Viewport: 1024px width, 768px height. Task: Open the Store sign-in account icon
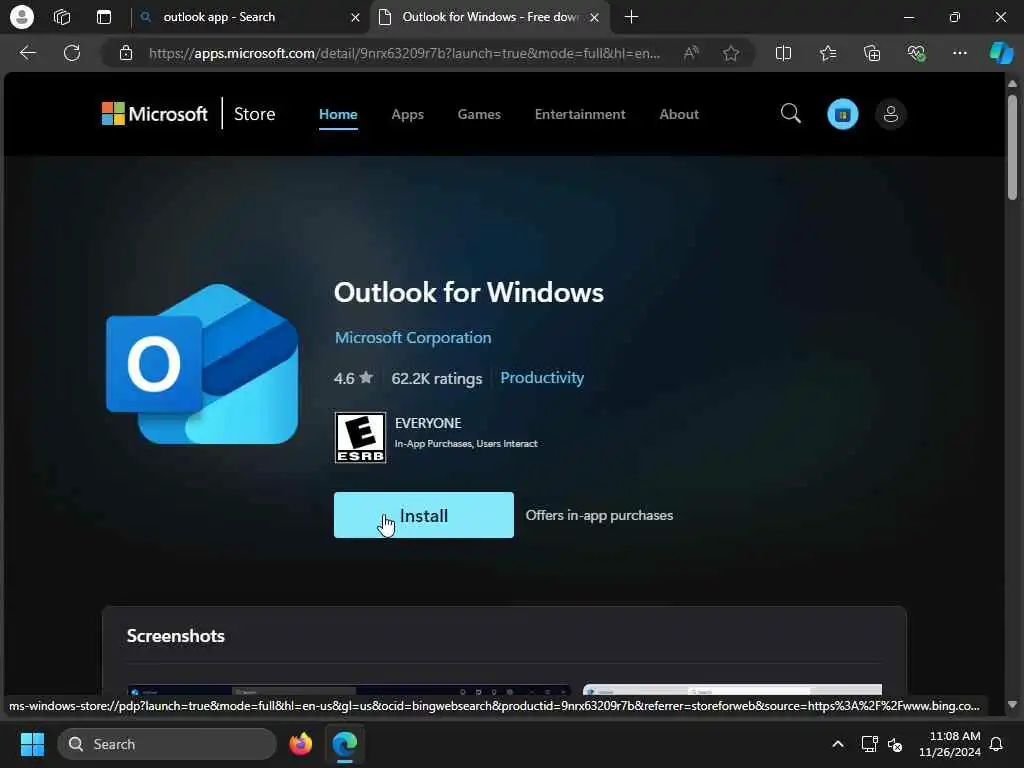pyautogui.click(x=890, y=114)
